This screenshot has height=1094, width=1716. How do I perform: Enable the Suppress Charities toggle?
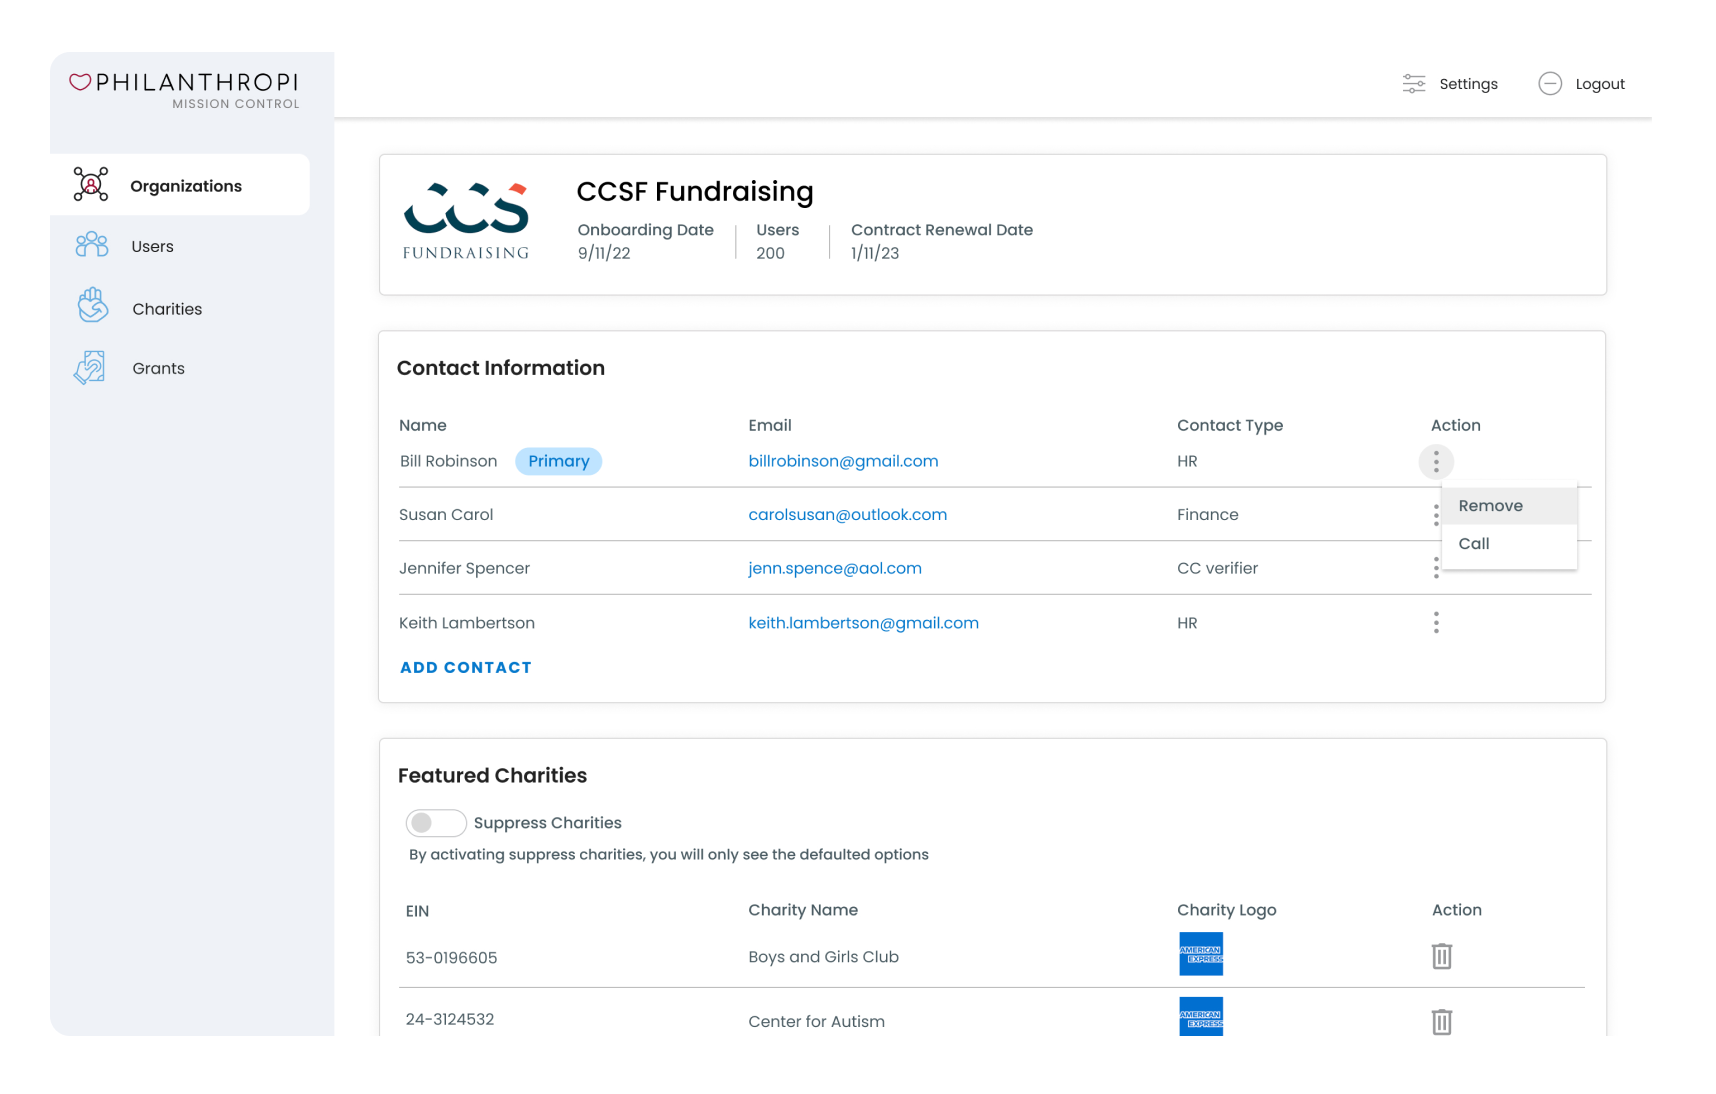click(436, 822)
